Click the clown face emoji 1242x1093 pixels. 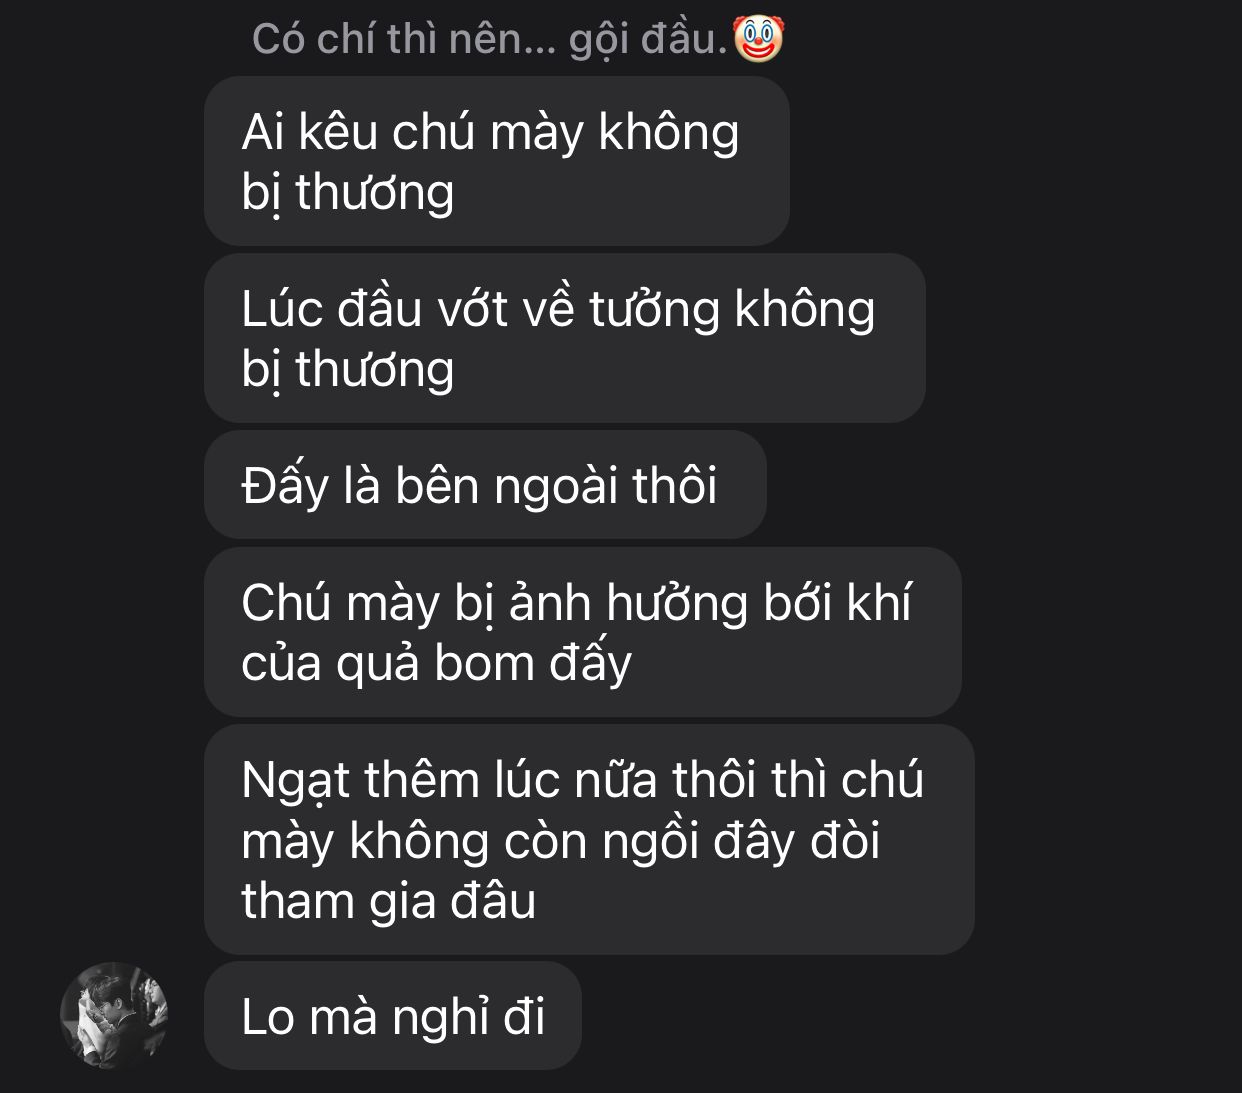pyautogui.click(x=759, y=39)
